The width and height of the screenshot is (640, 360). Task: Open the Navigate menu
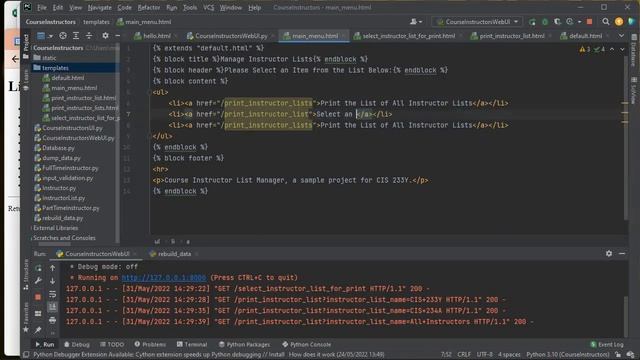pos(100,7)
